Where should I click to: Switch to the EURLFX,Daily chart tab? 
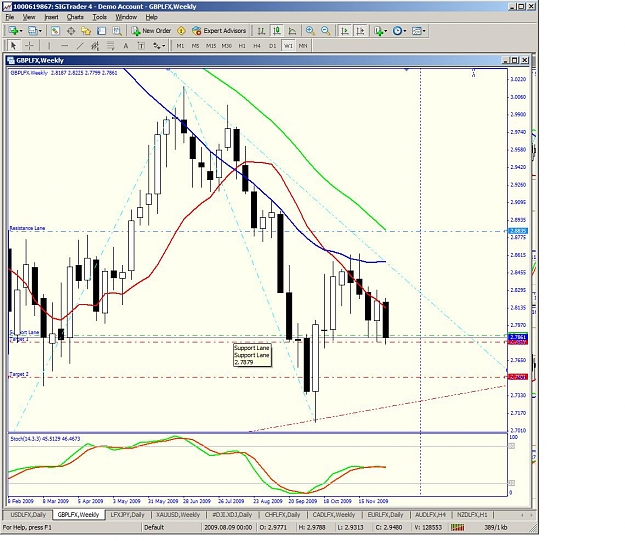385,515
